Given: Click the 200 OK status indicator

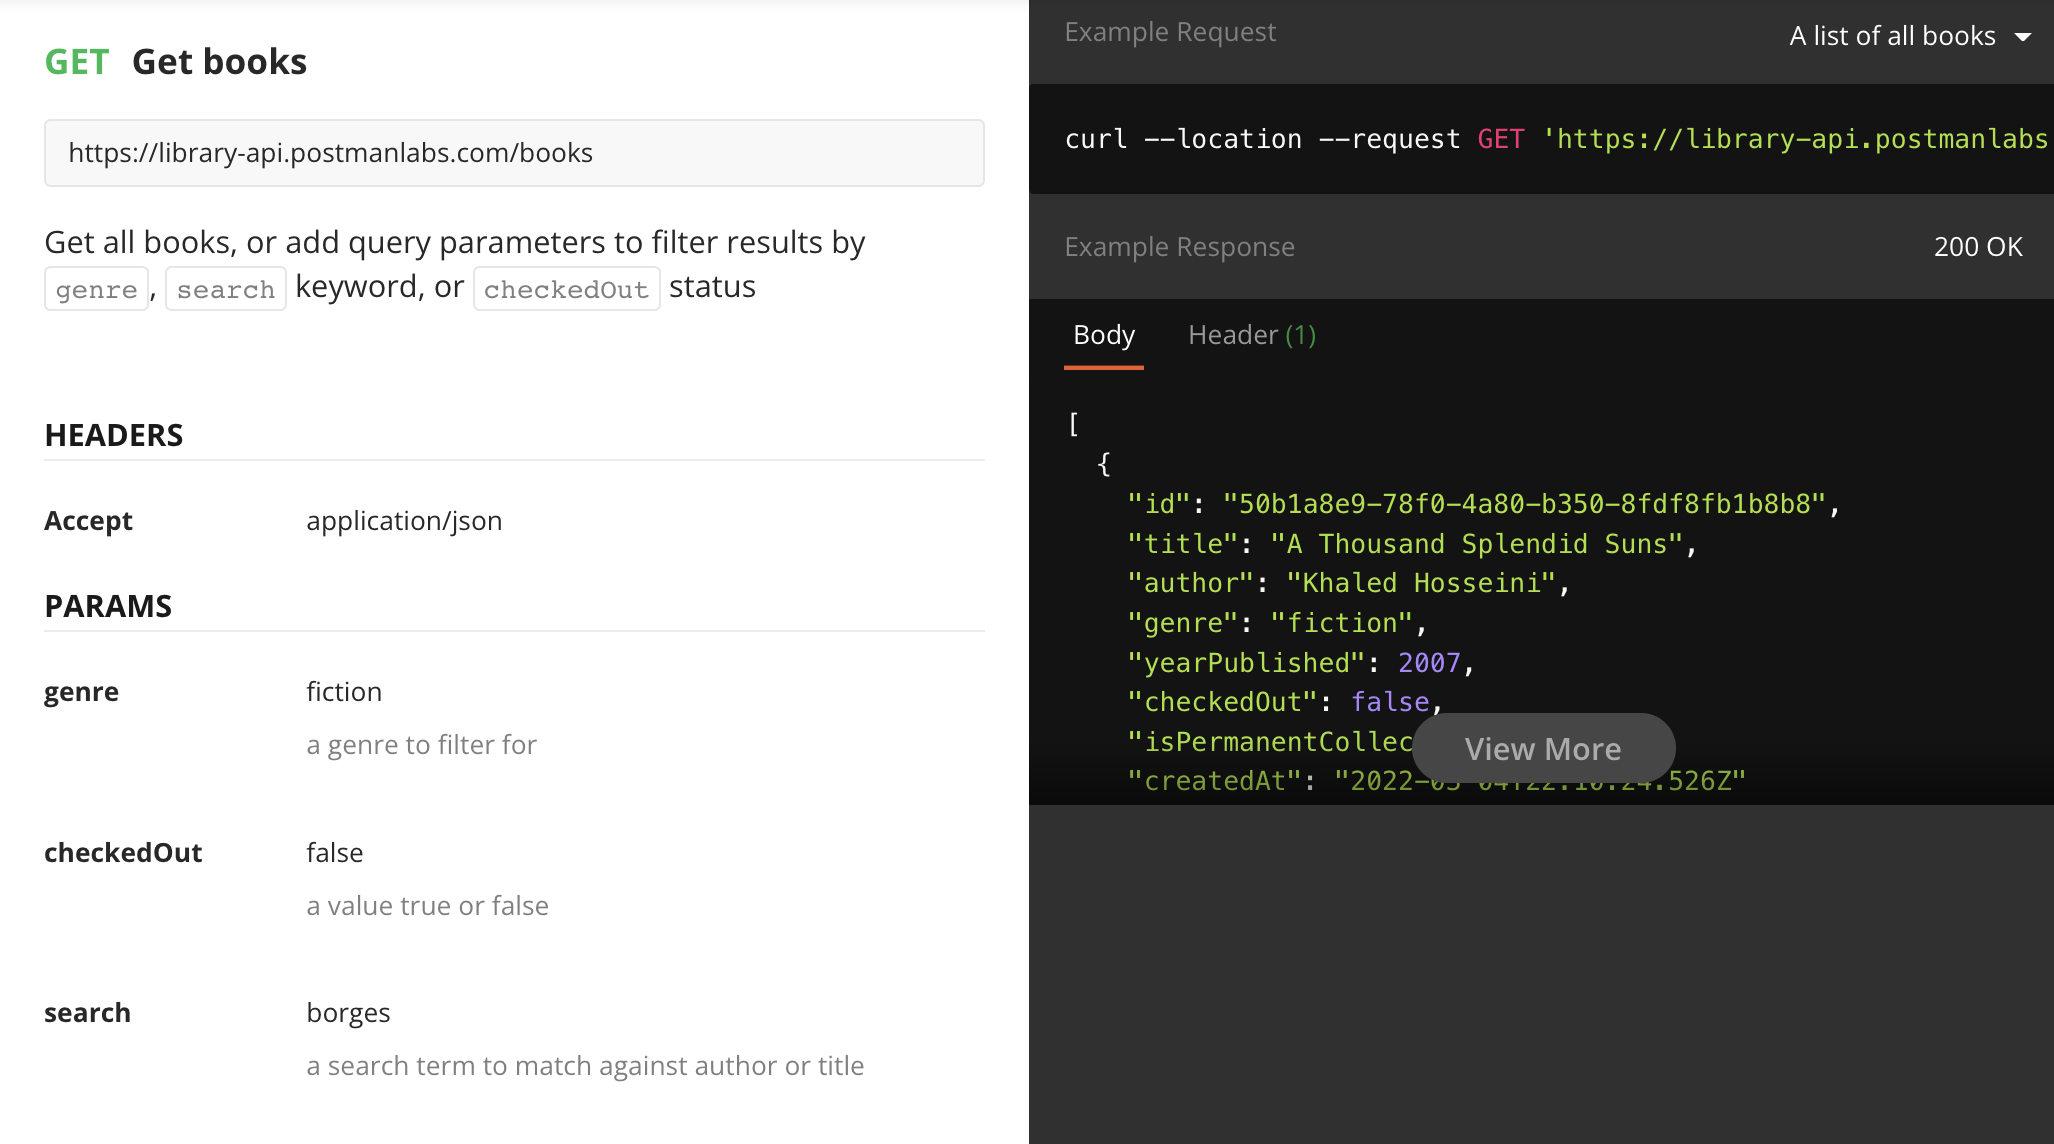Looking at the screenshot, I should pyautogui.click(x=1976, y=246).
